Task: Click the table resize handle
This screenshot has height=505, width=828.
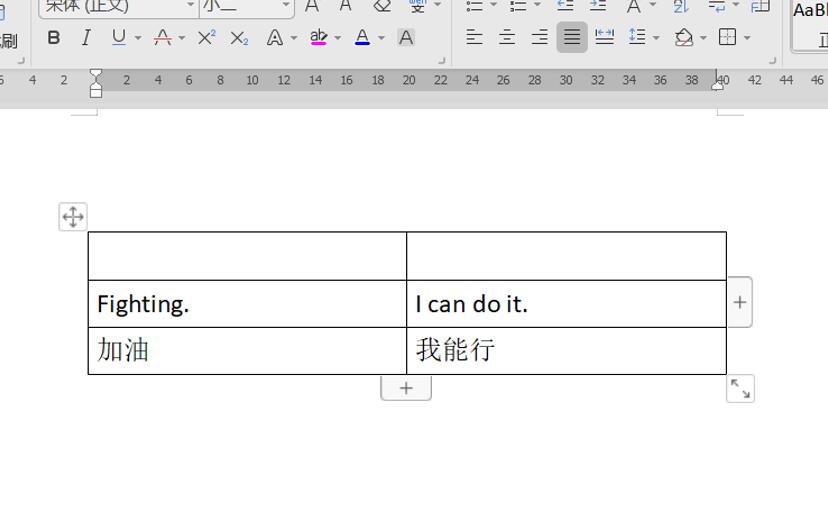Action: [740, 389]
